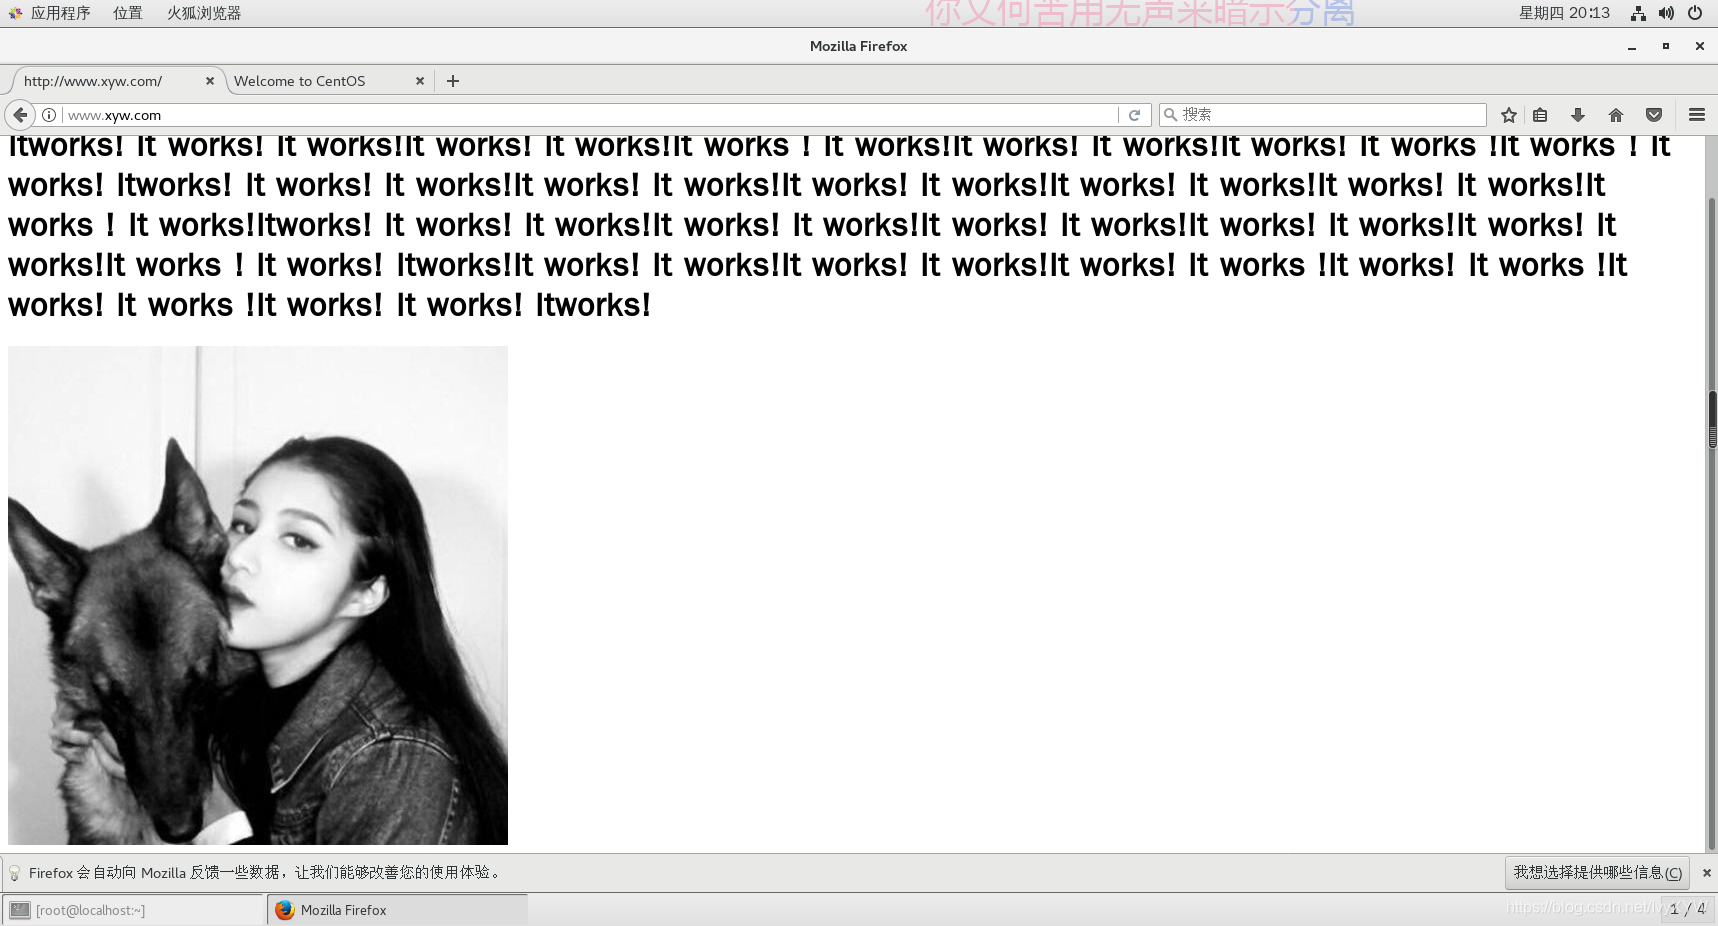Click the search magnifier icon
The width and height of the screenshot is (1718, 926).
click(x=1170, y=115)
